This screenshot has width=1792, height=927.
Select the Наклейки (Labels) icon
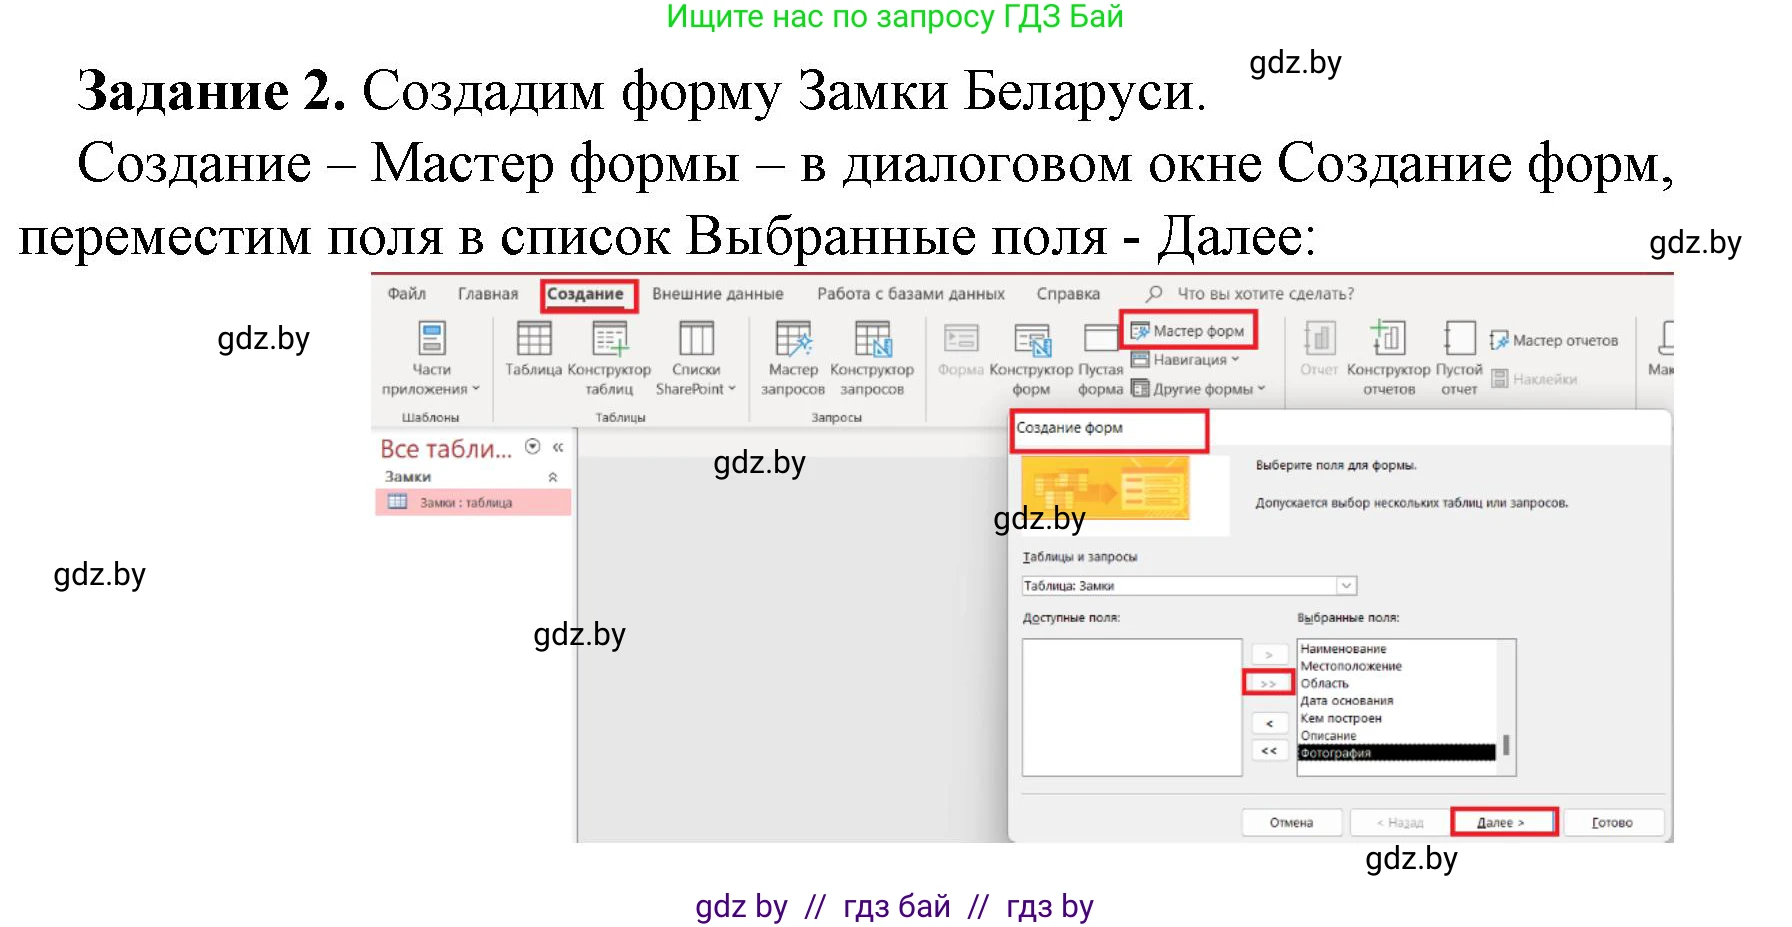(1533, 378)
